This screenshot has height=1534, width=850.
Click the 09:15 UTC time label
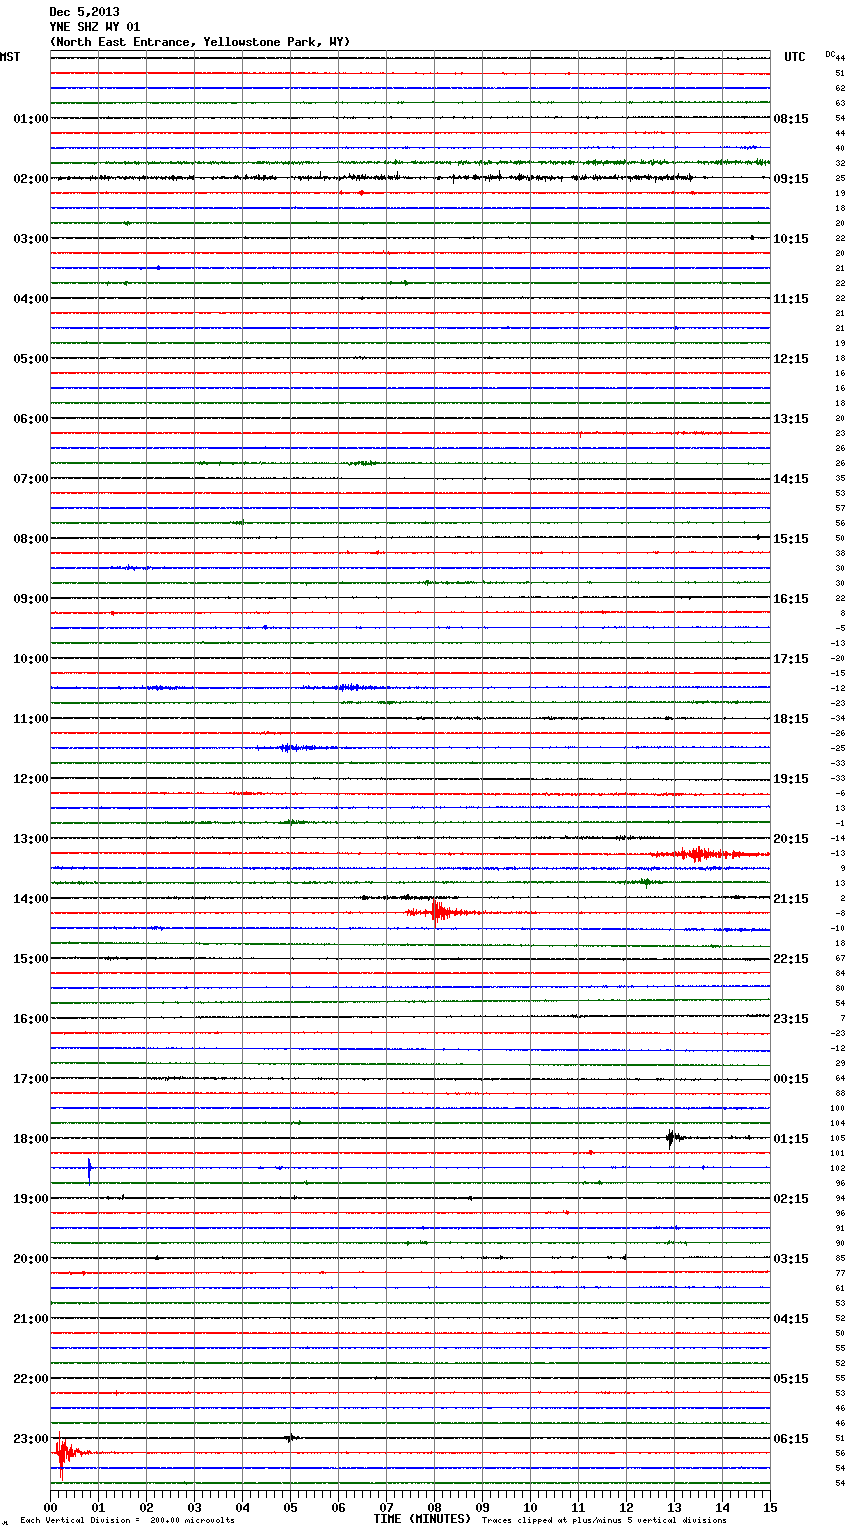coord(791,178)
